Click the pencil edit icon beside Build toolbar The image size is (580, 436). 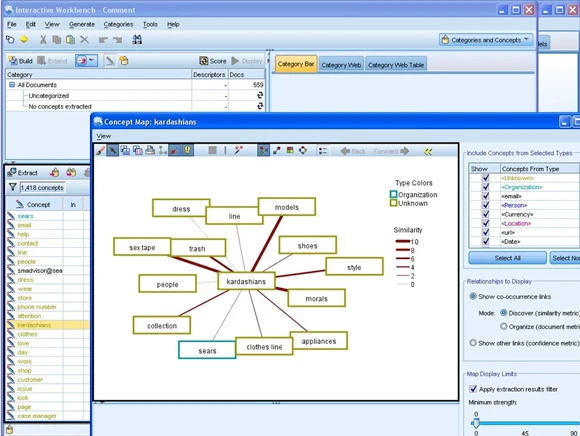point(110,61)
